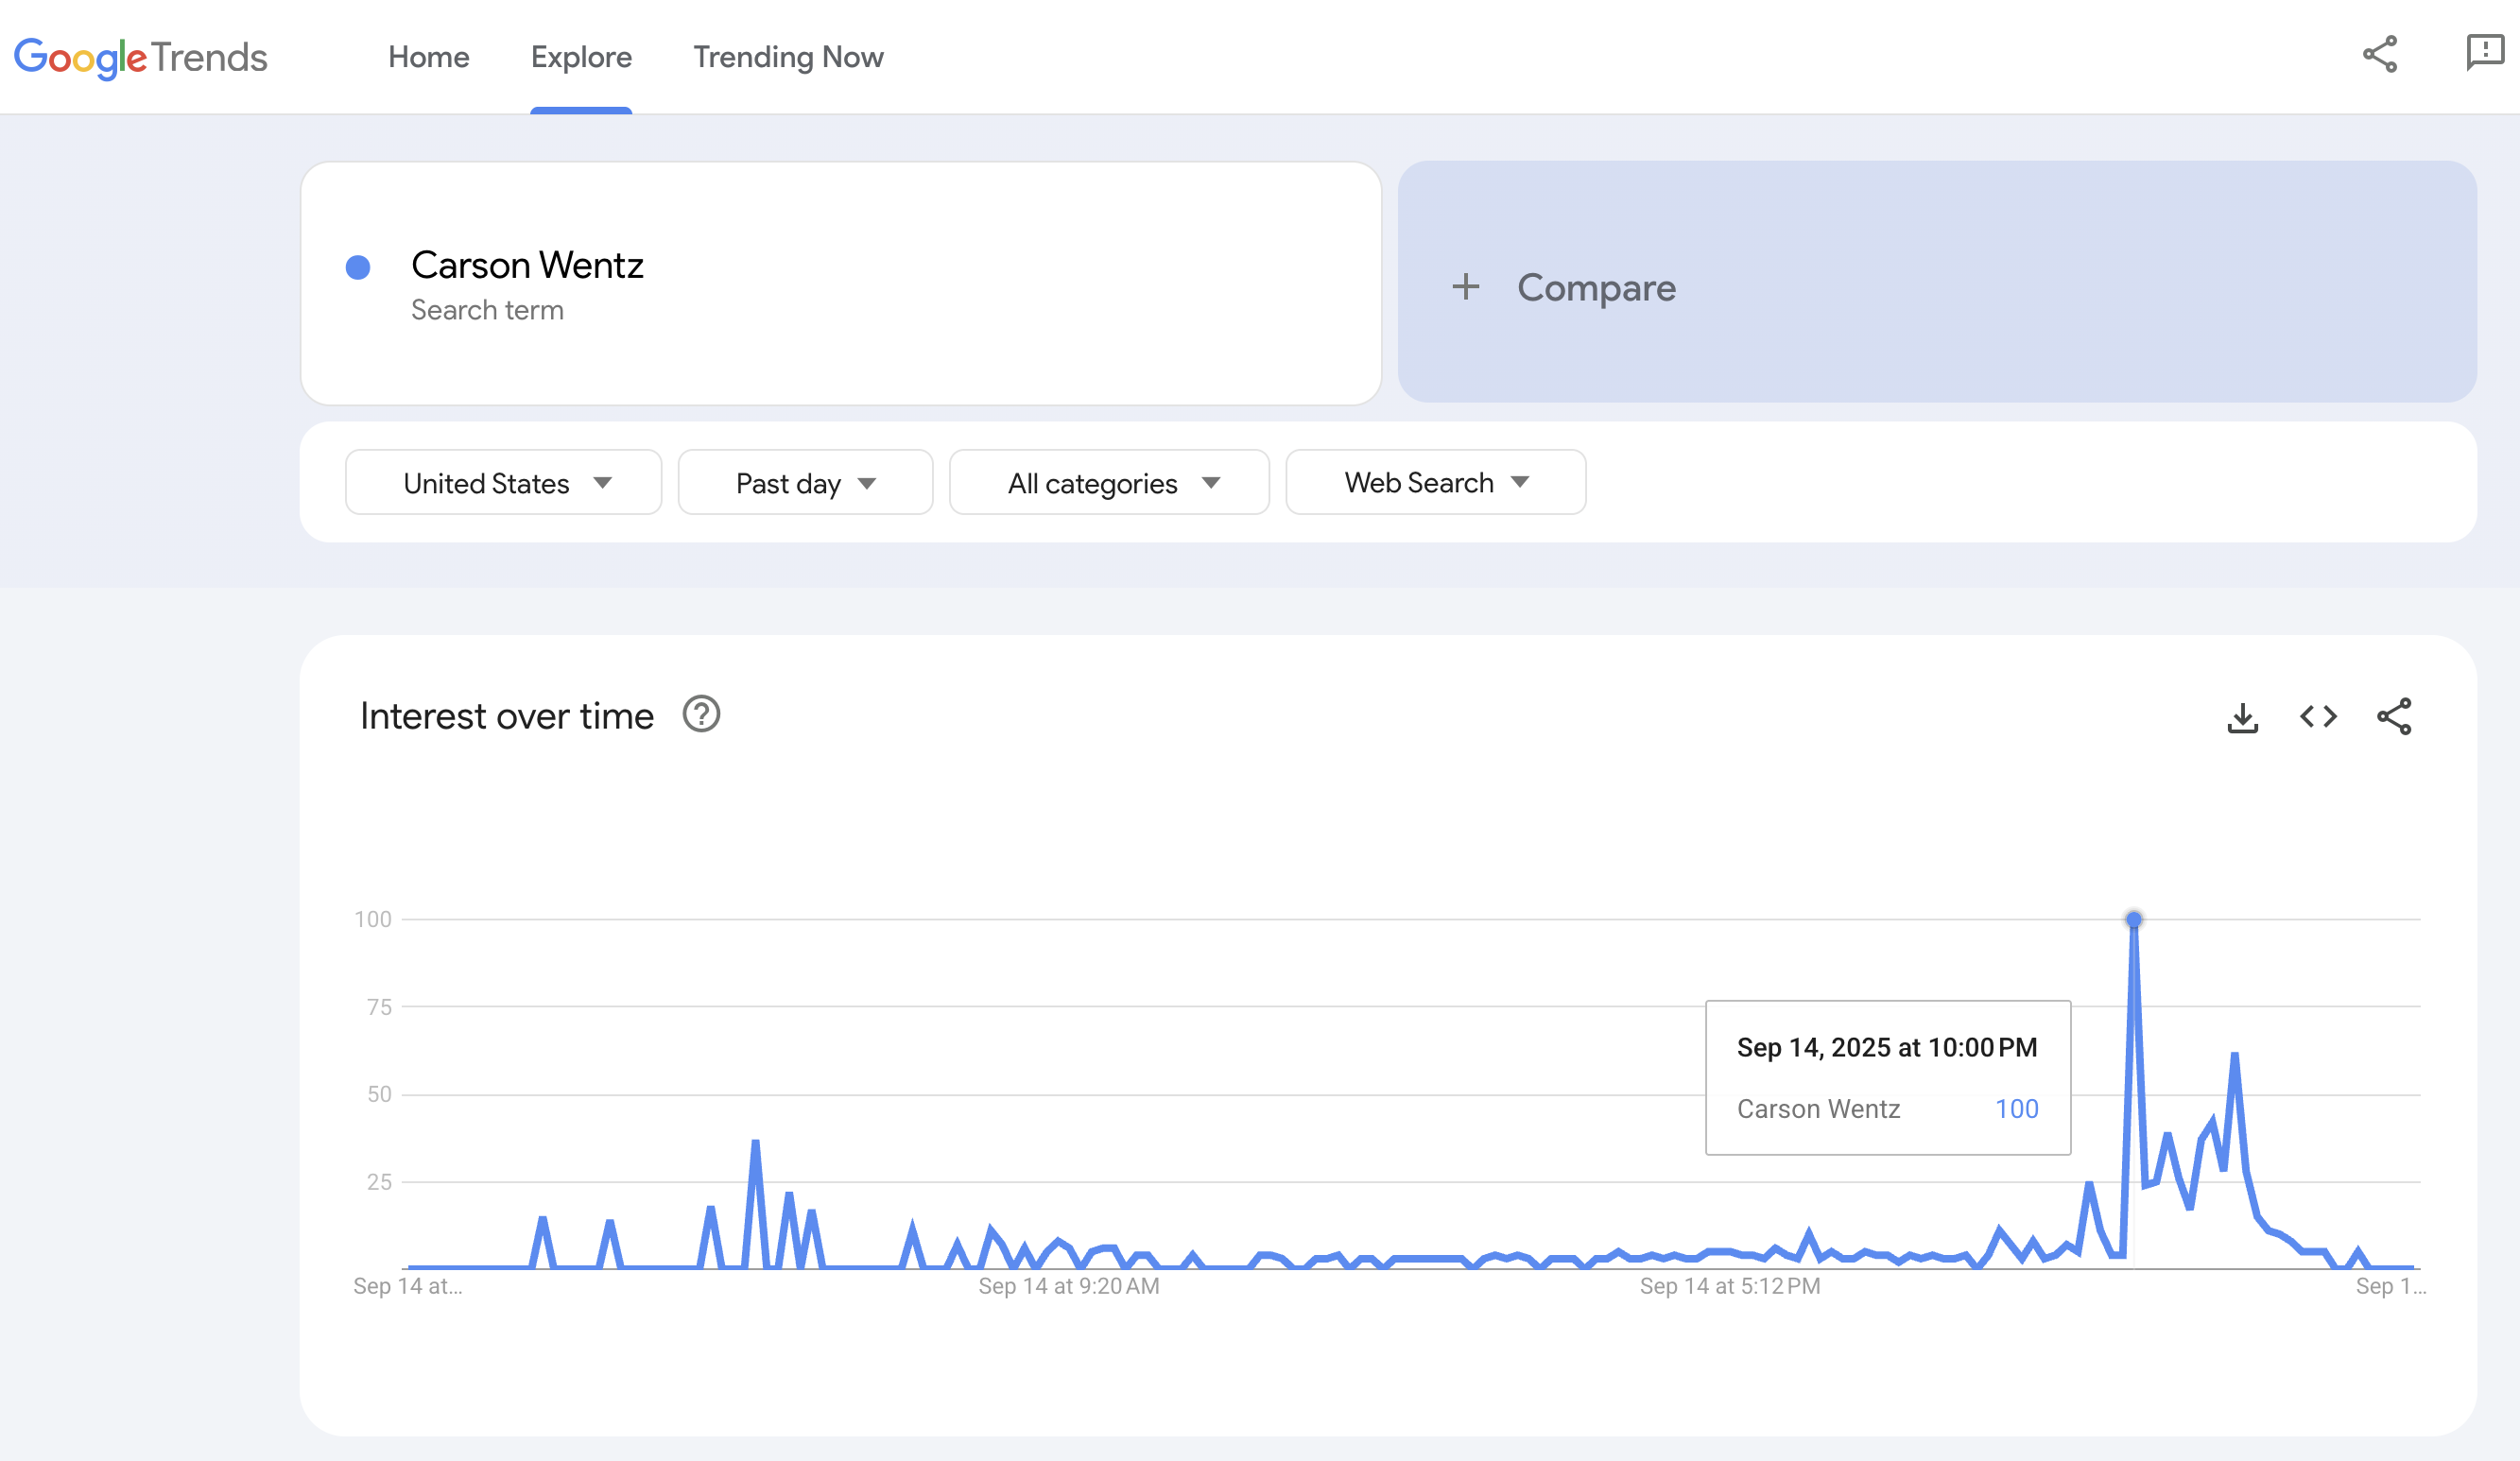
Task: Expand the Past day time range dropdown
Action: click(x=805, y=483)
